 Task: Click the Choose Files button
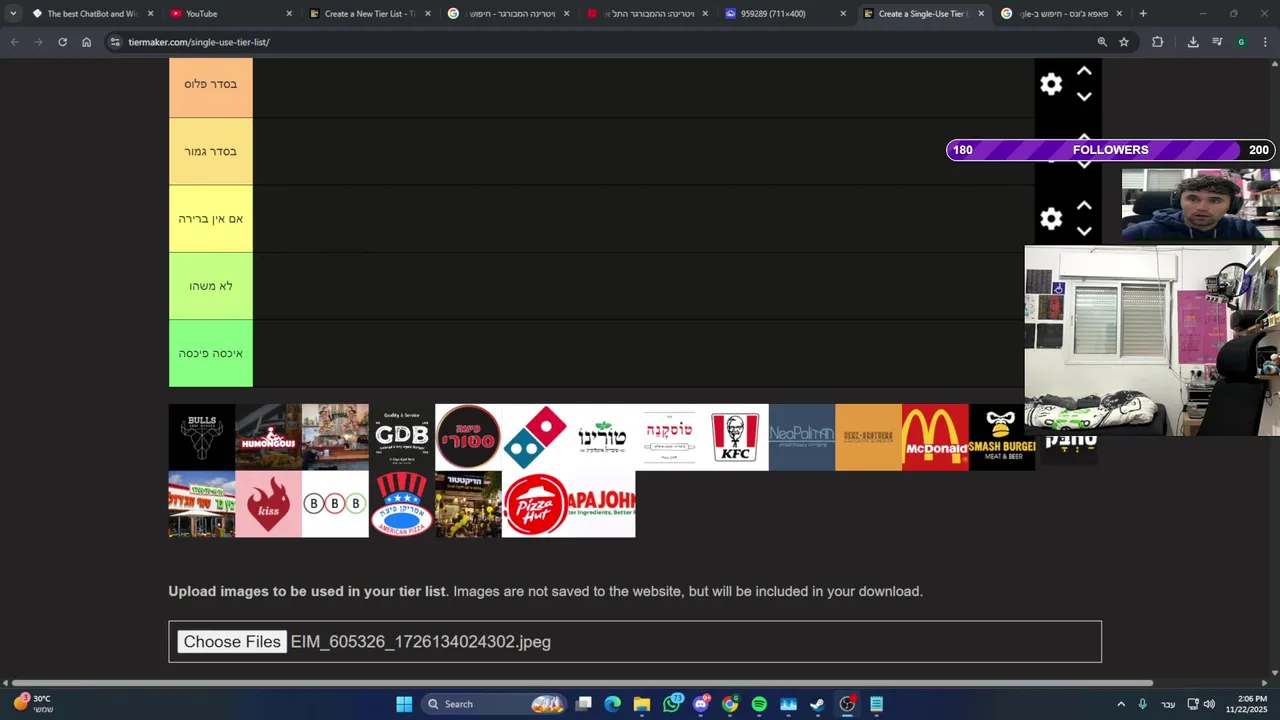232,642
